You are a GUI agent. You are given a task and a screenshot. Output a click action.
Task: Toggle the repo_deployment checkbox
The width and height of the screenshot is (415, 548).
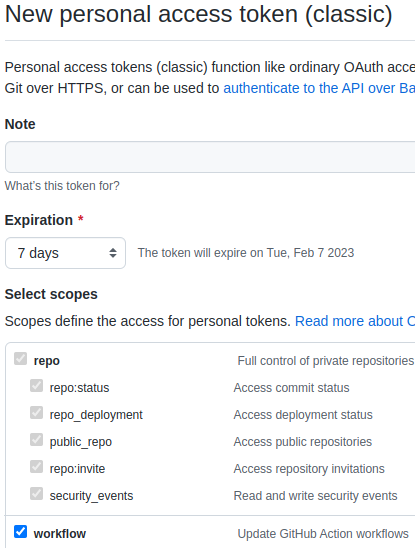[x=36, y=413]
